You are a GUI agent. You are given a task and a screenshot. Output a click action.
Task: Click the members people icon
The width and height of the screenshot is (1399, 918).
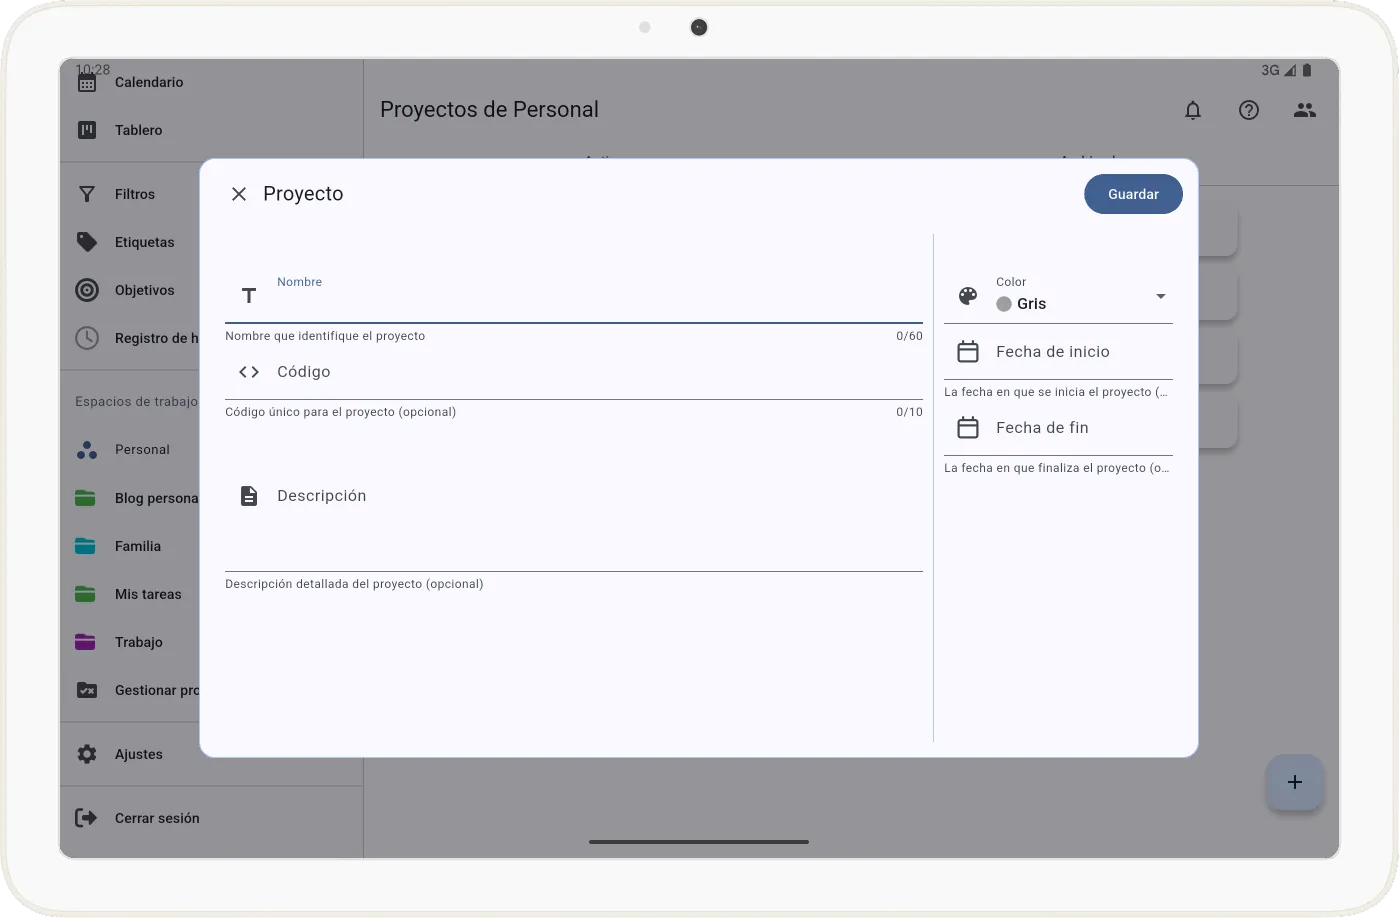[x=1305, y=110]
